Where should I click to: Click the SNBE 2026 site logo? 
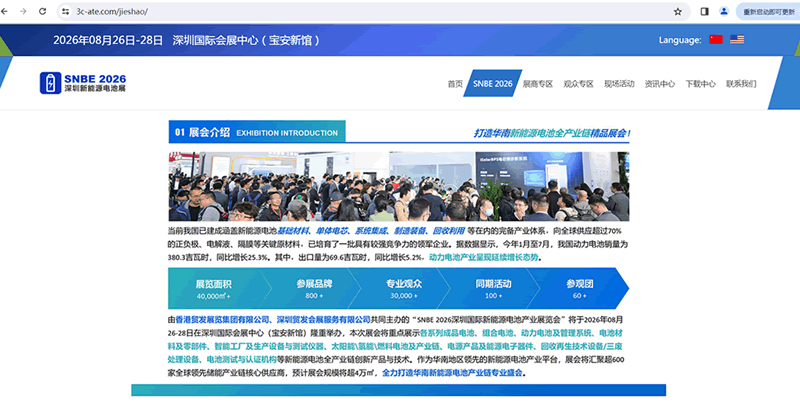pyautogui.click(x=84, y=83)
